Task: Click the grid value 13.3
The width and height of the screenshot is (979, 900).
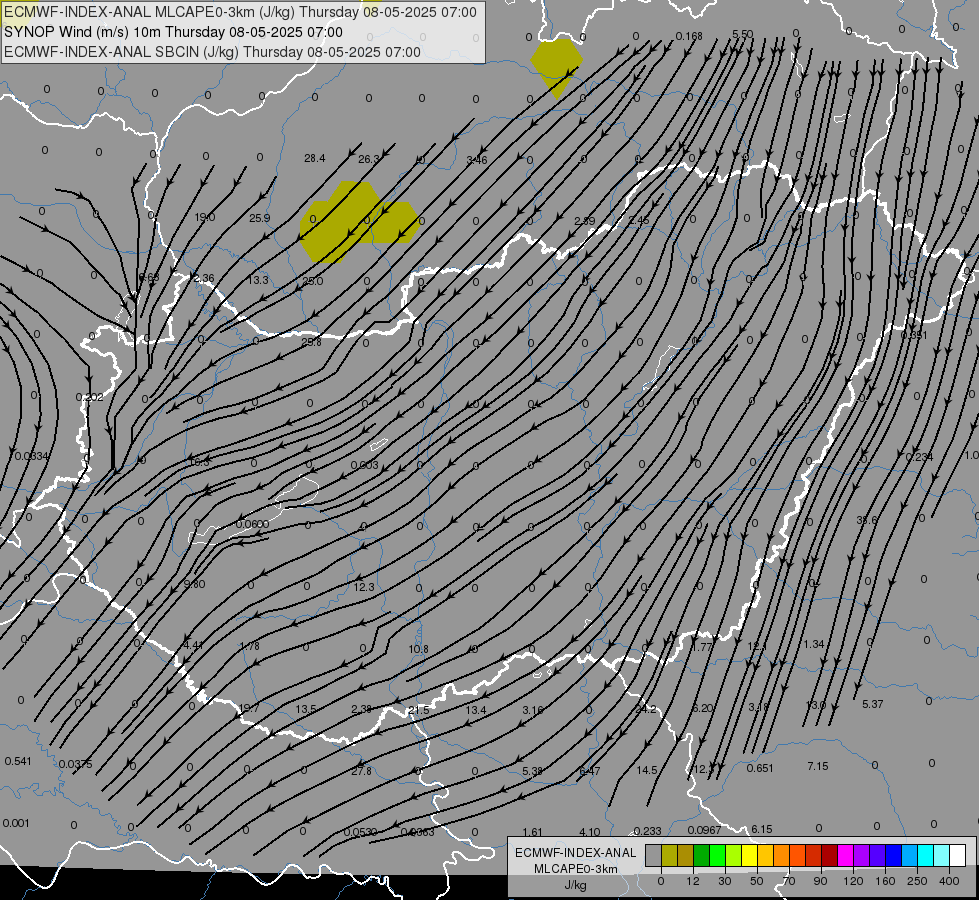Action: (258, 279)
